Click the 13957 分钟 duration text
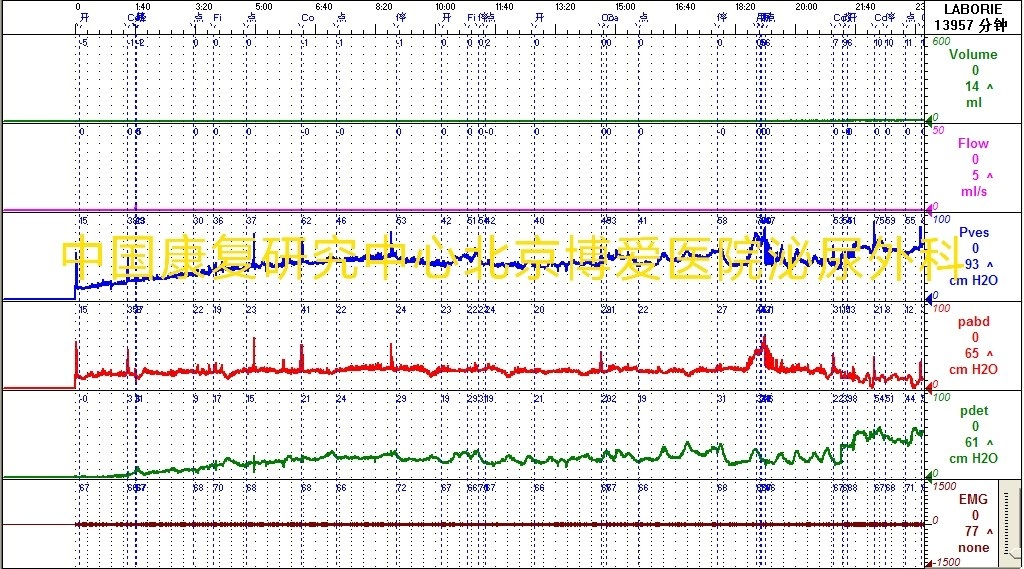 (970, 25)
